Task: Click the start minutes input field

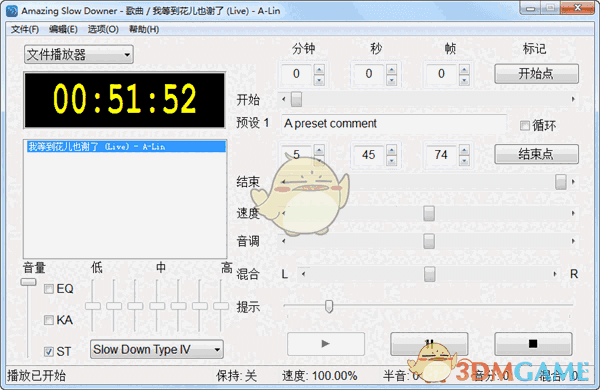Action: [297, 74]
